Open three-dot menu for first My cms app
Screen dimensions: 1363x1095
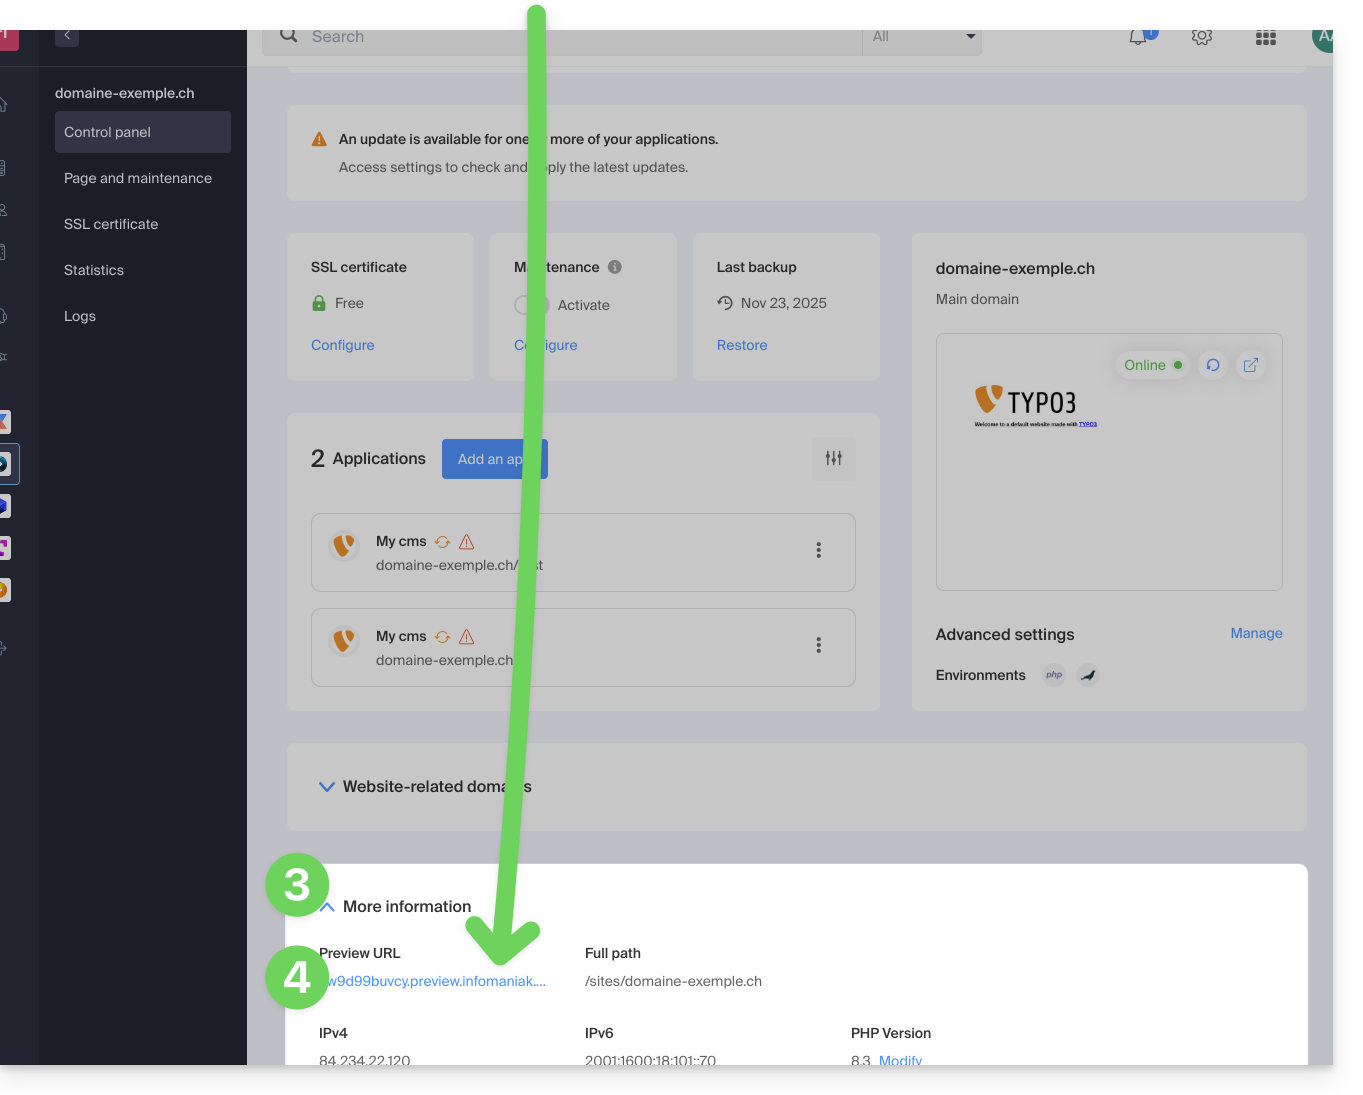click(819, 550)
